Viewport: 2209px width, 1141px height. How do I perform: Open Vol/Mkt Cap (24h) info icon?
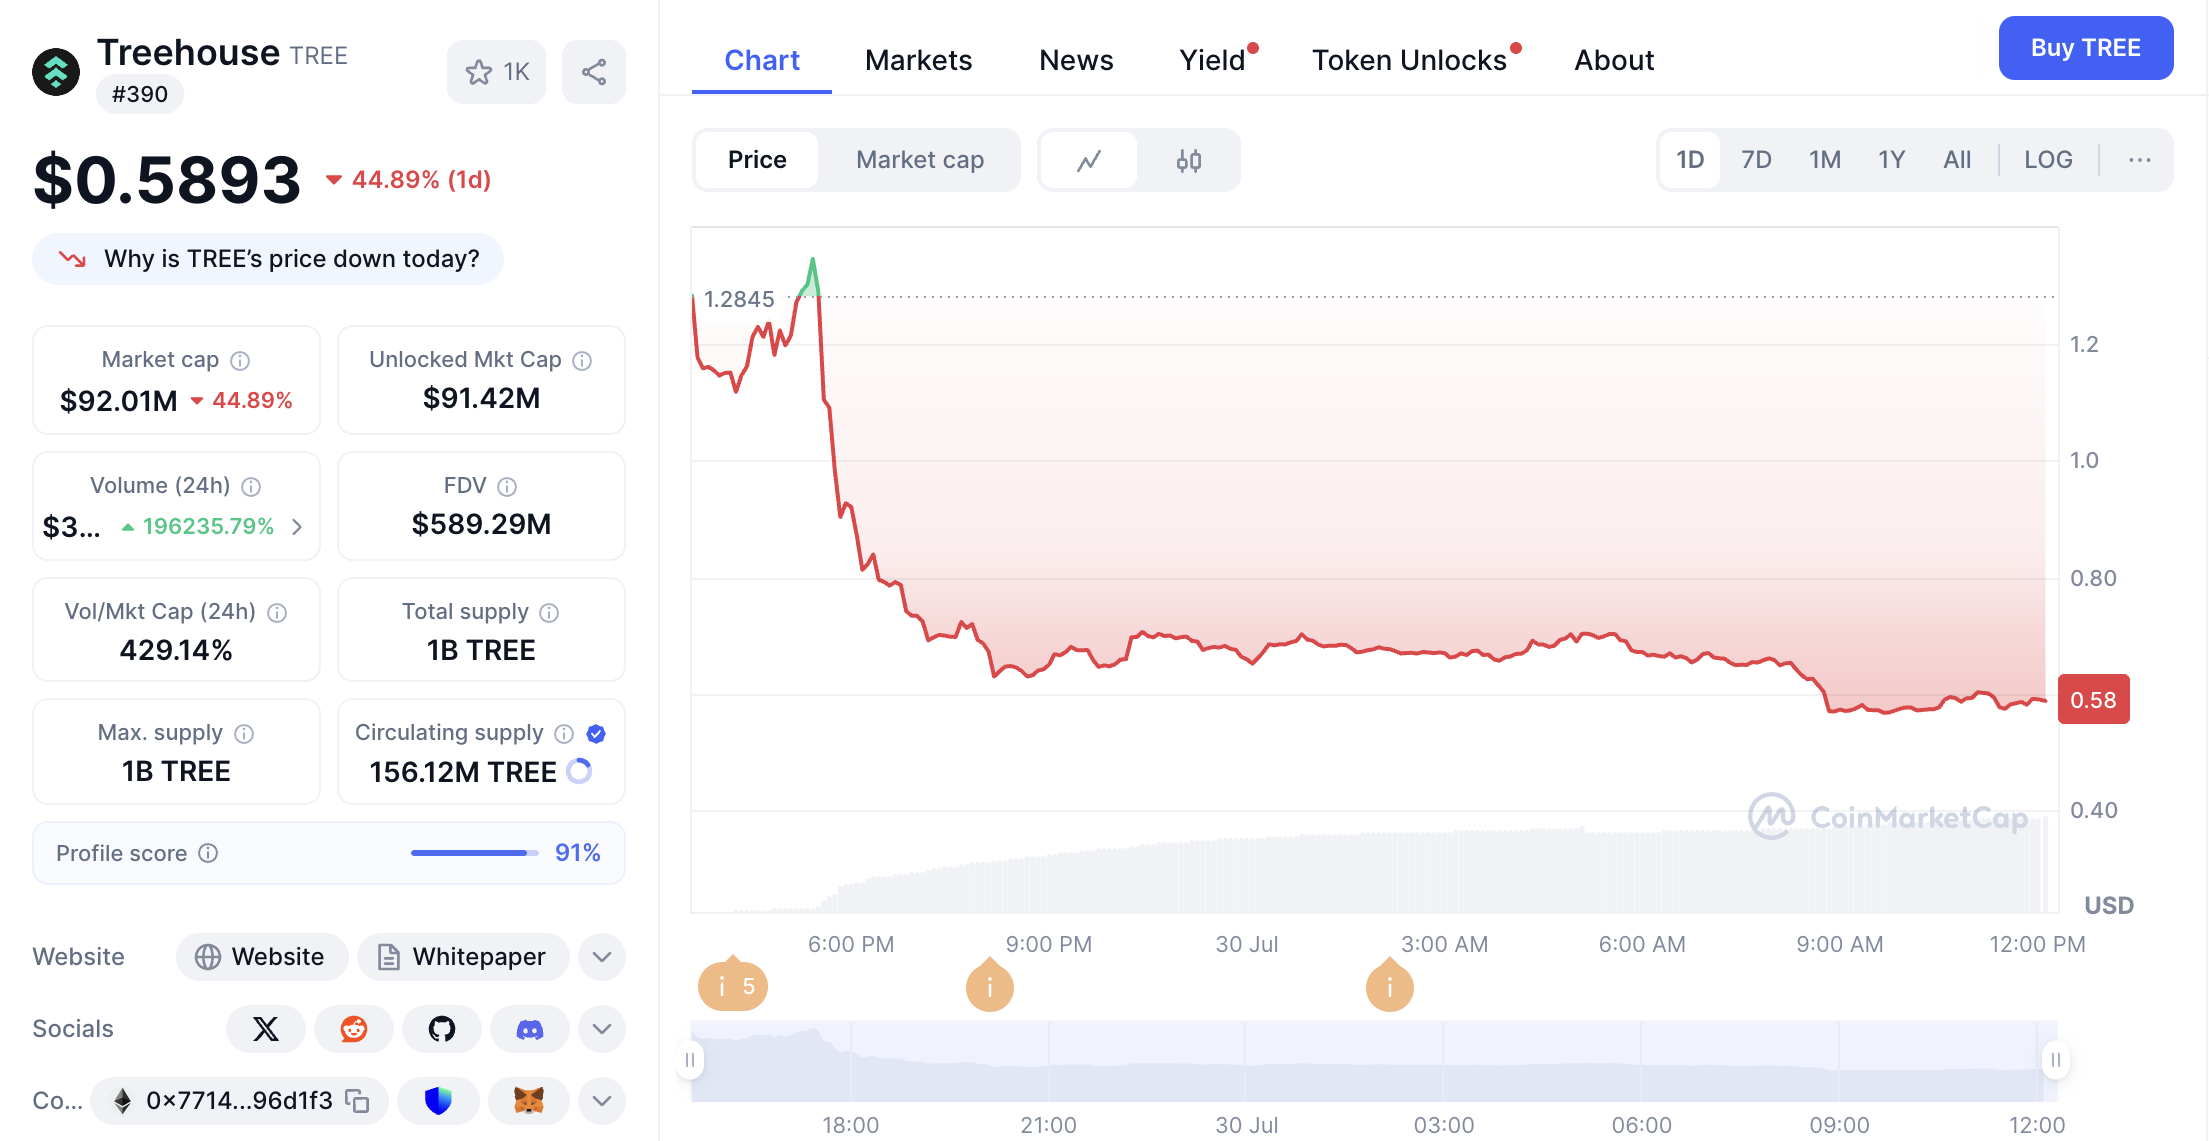[277, 613]
